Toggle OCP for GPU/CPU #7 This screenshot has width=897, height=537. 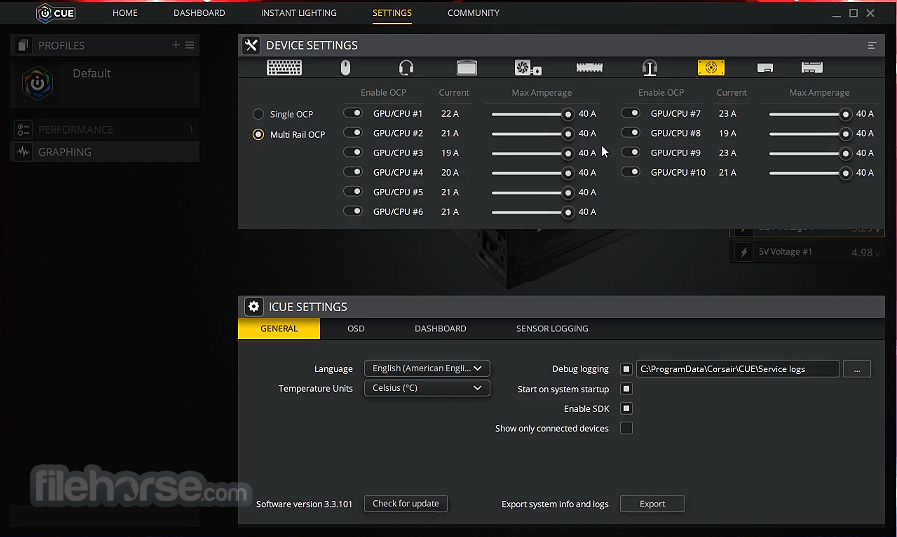tap(630, 113)
